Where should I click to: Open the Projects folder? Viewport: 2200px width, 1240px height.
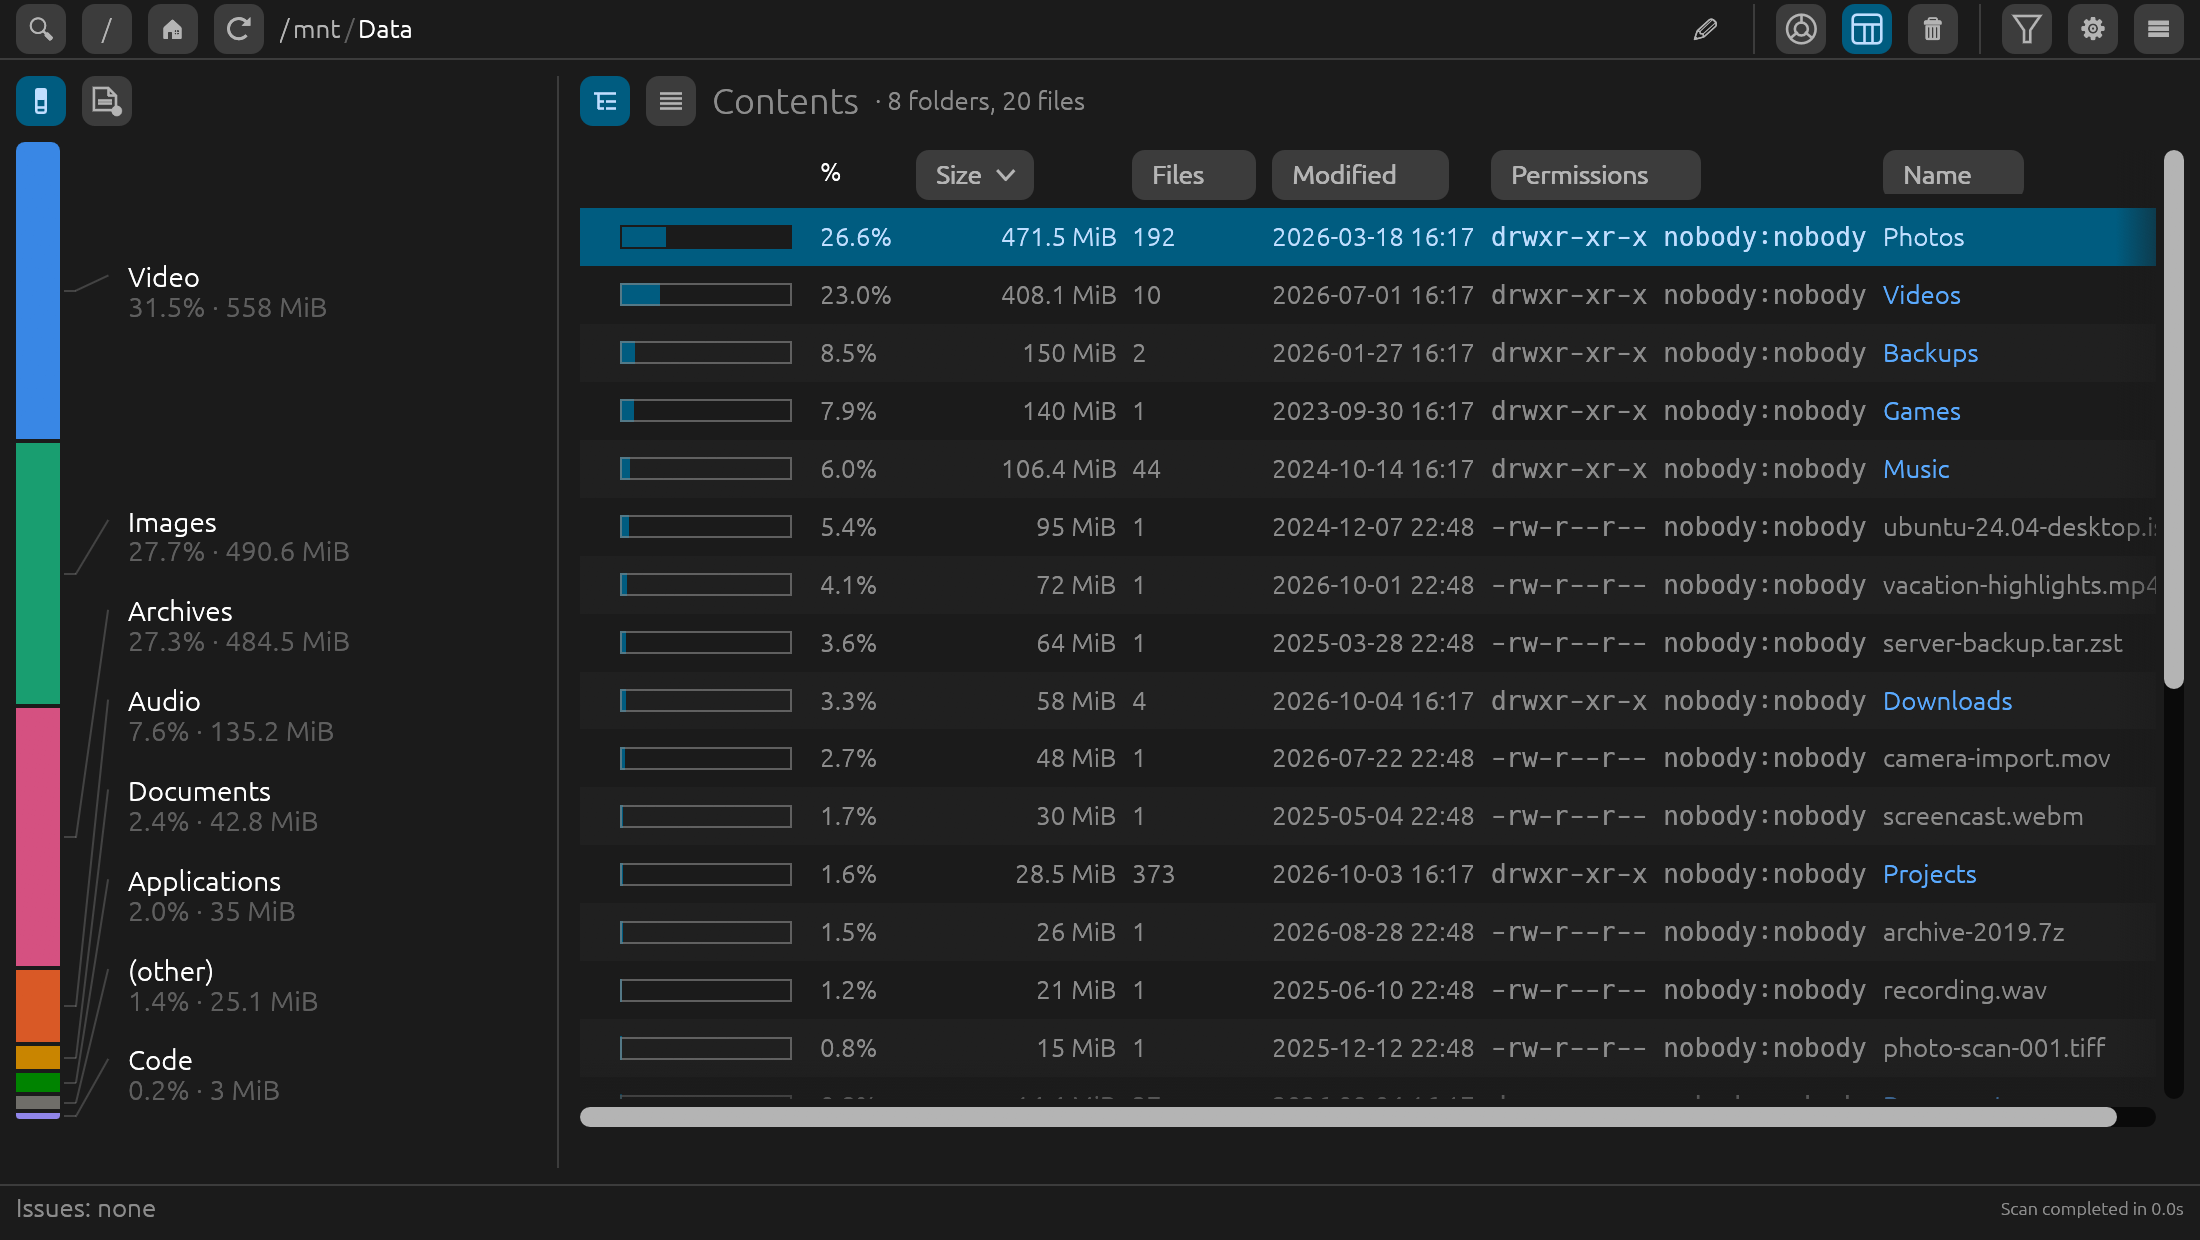(x=1929, y=874)
